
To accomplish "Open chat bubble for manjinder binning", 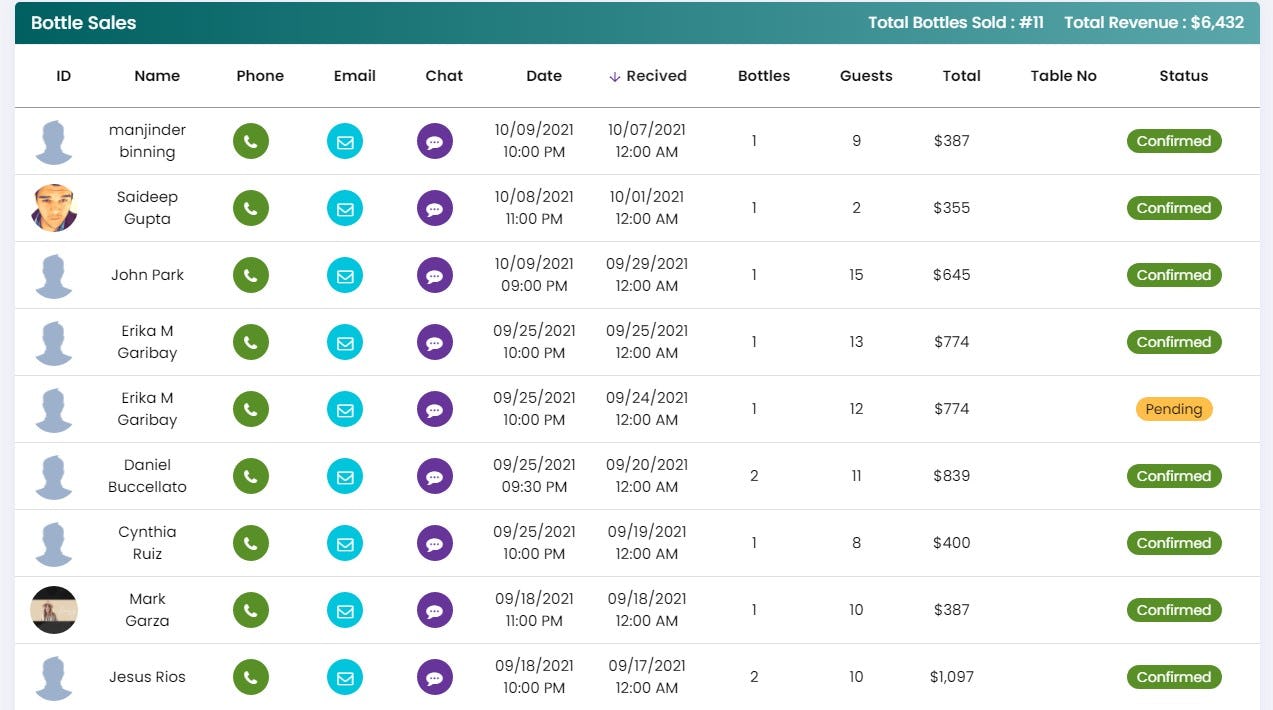I will click(x=435, y=141).
